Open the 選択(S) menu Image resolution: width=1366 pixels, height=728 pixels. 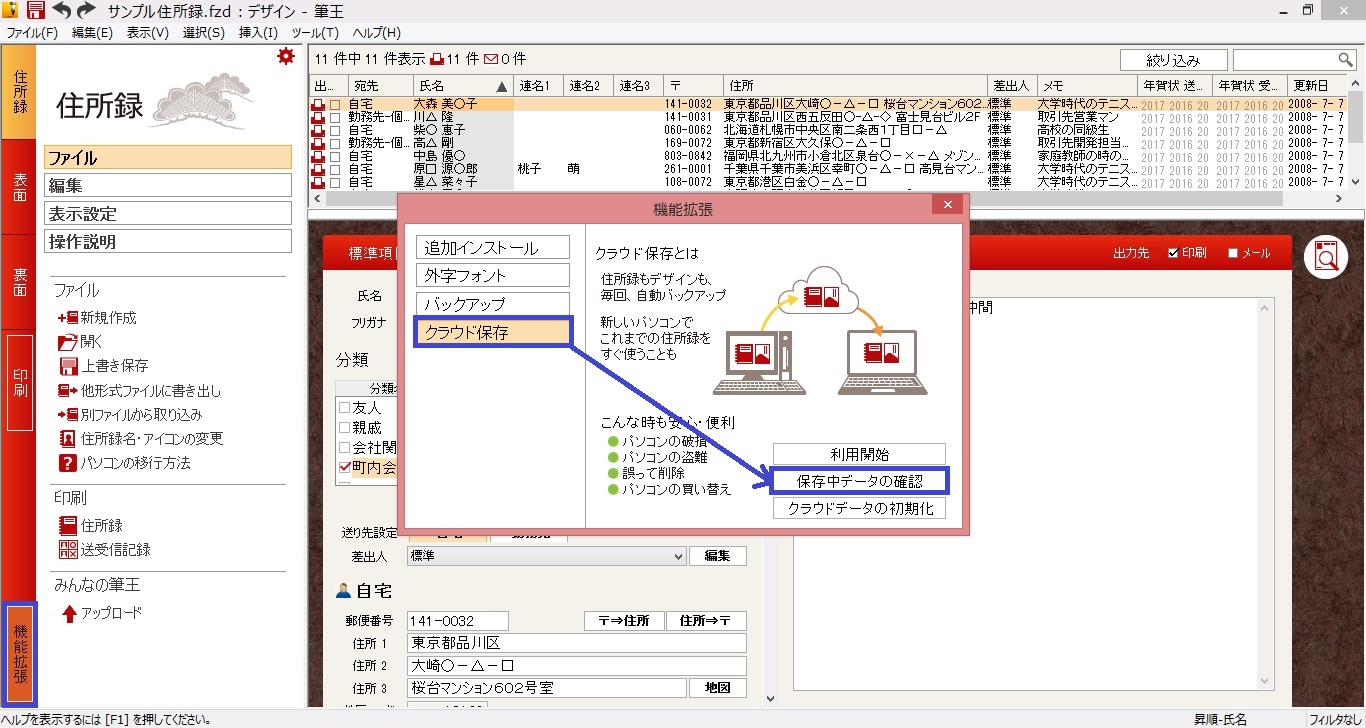coord(204,33)
